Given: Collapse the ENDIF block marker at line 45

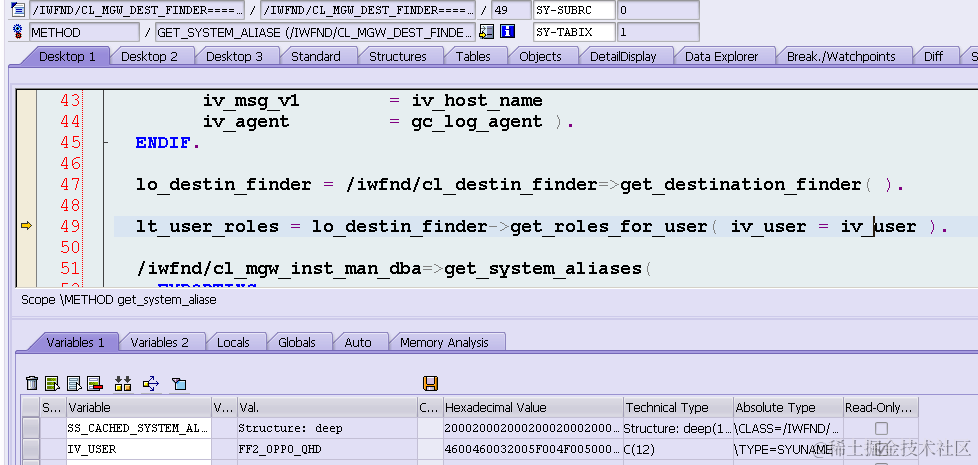Looking at the screenshot, I should point(105,143).
